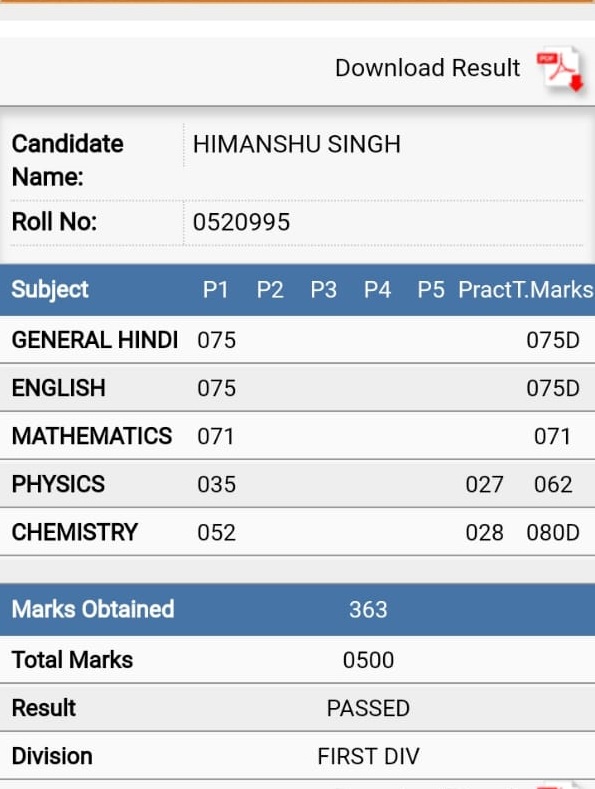Click the PASSED result text
Viewport: 595px width, 789px height.
point(368,708)
